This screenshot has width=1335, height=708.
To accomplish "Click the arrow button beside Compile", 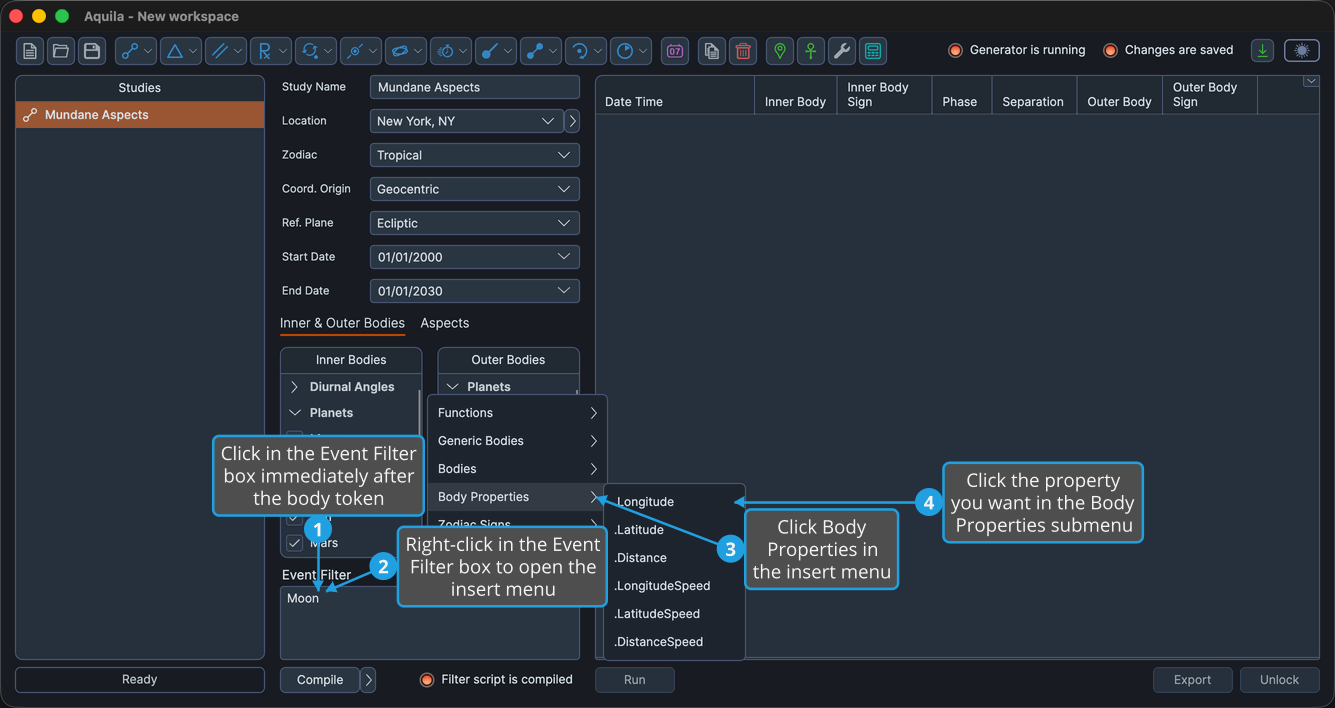I will (x=368, y=680).
